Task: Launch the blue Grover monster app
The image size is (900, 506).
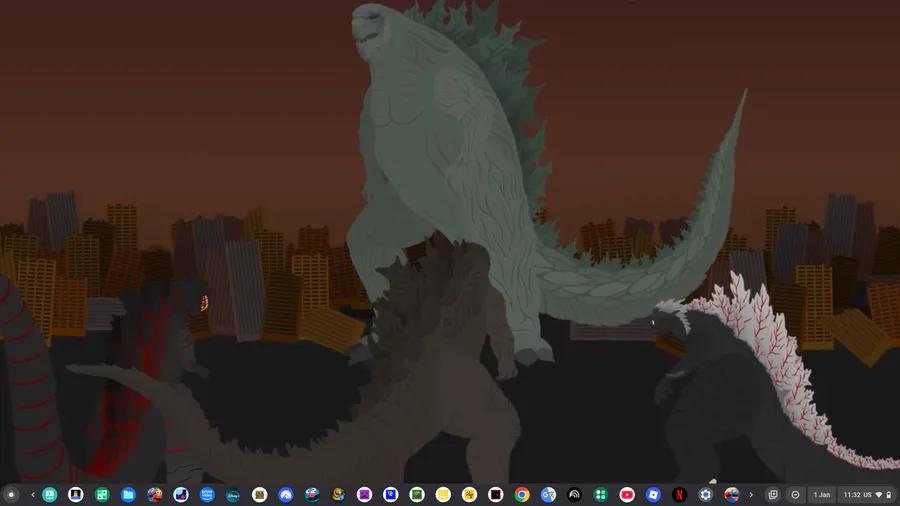Action: tap(312, 495)
